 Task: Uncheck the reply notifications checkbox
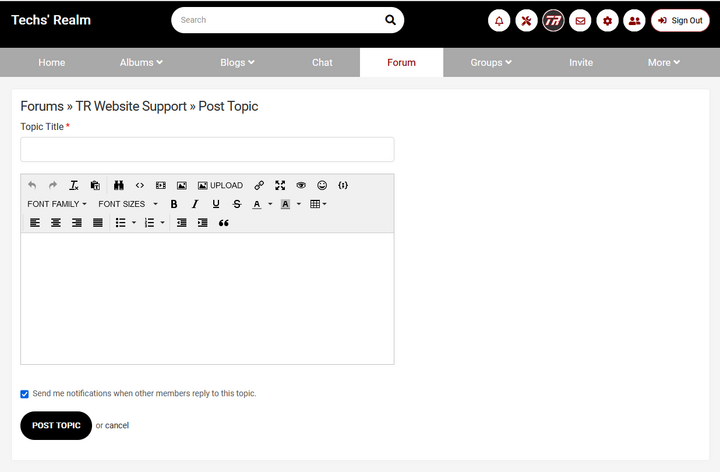[24, 394]
